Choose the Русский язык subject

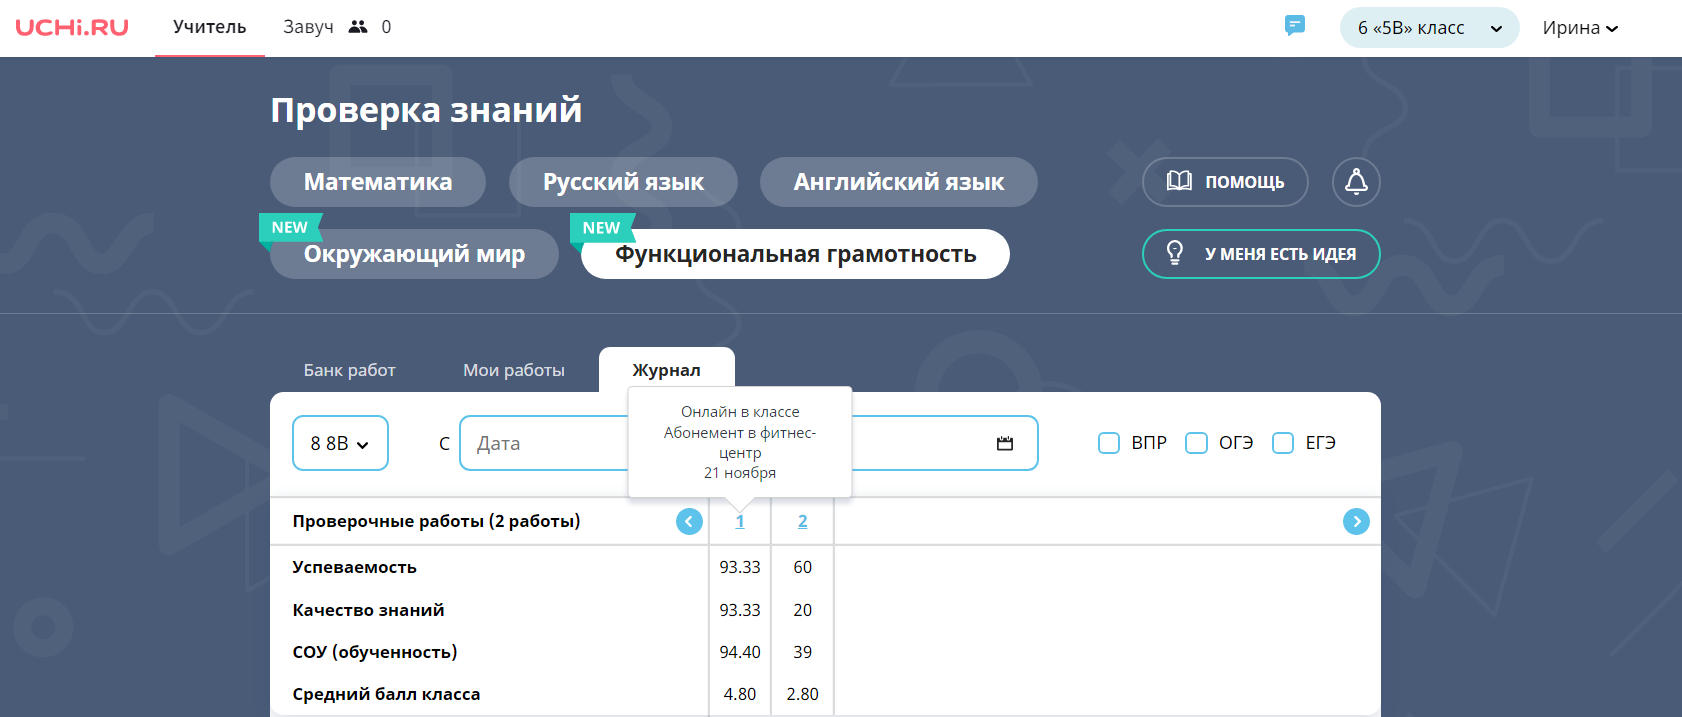[x=623, y=182]
